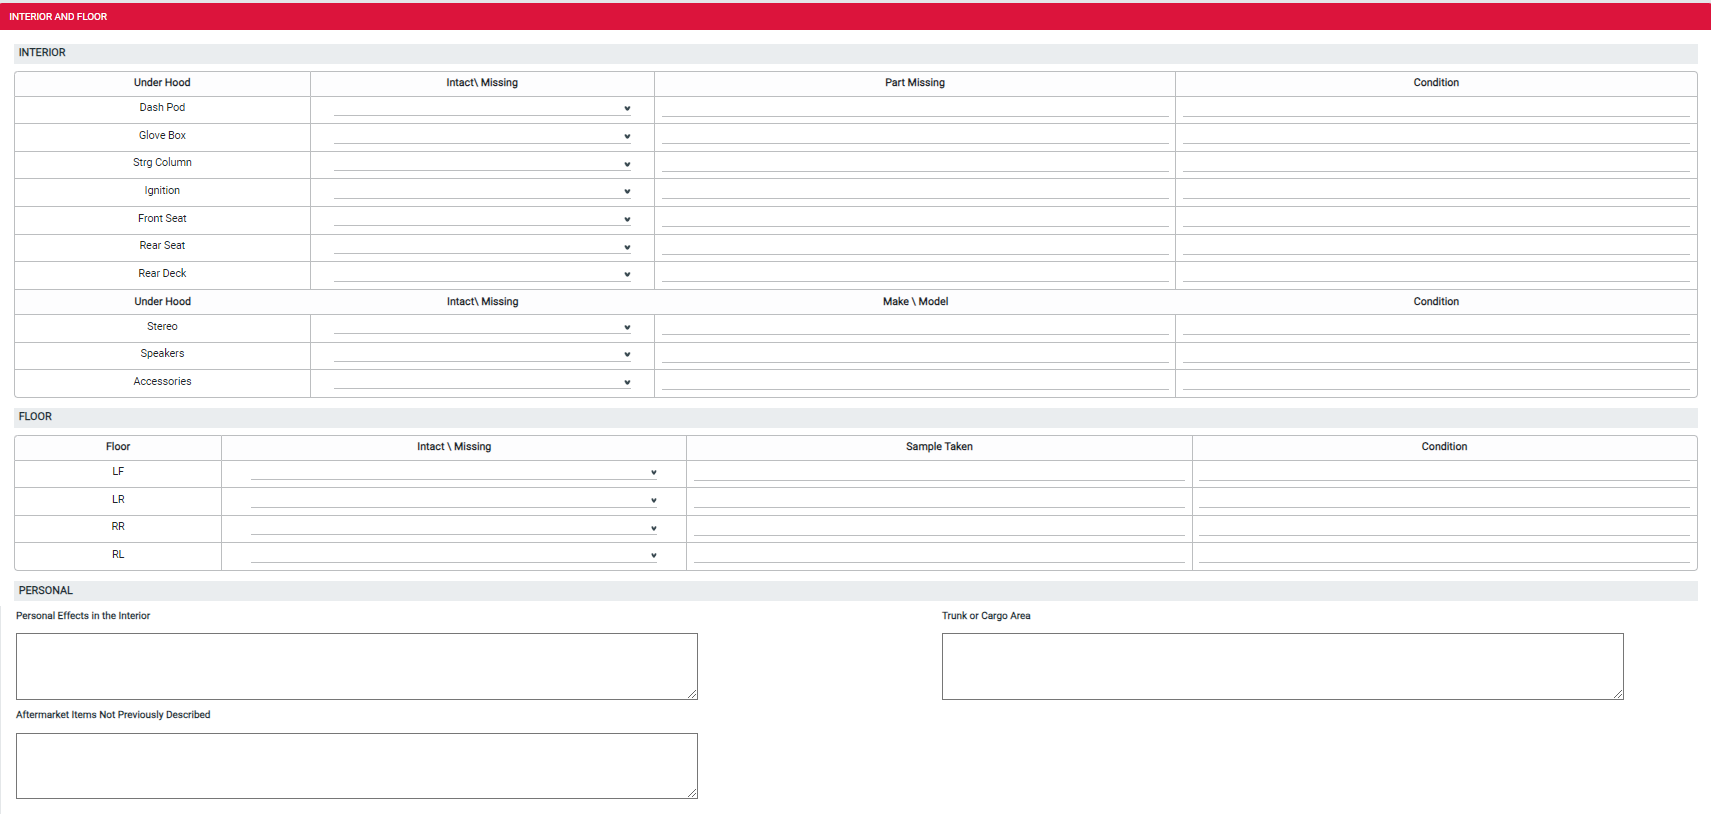
Task: Focus the Personal Effects in the Interior textarea
Action: [357, 666]
